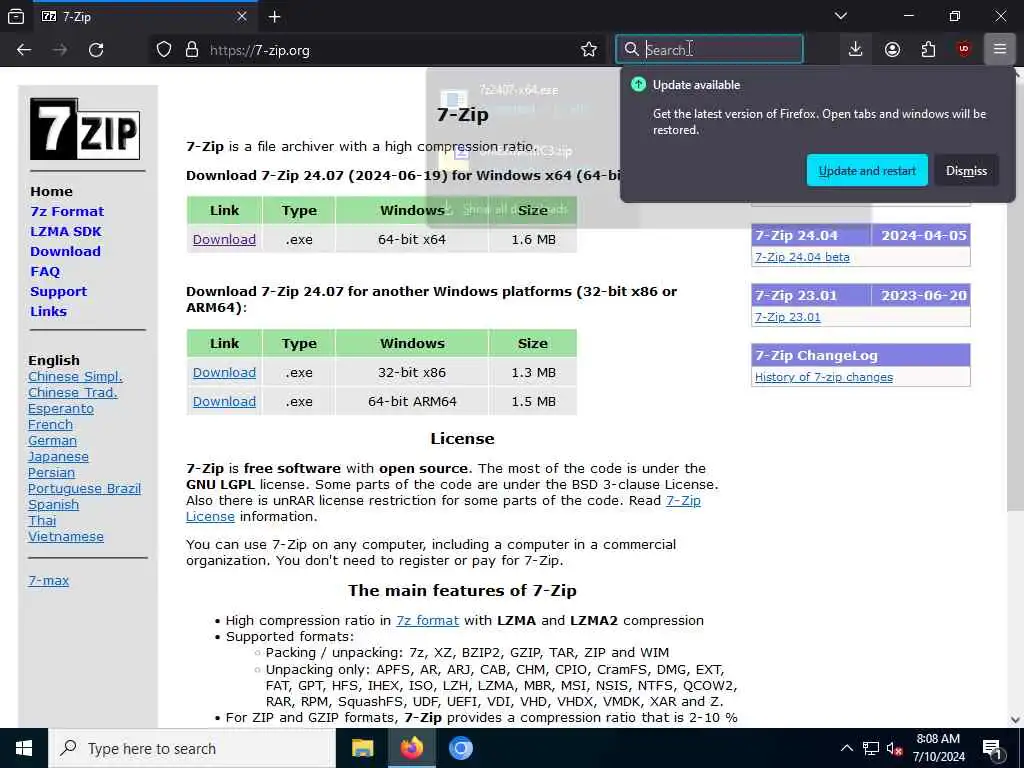
Task: Open the Download sidebar link
Action: 65,251
